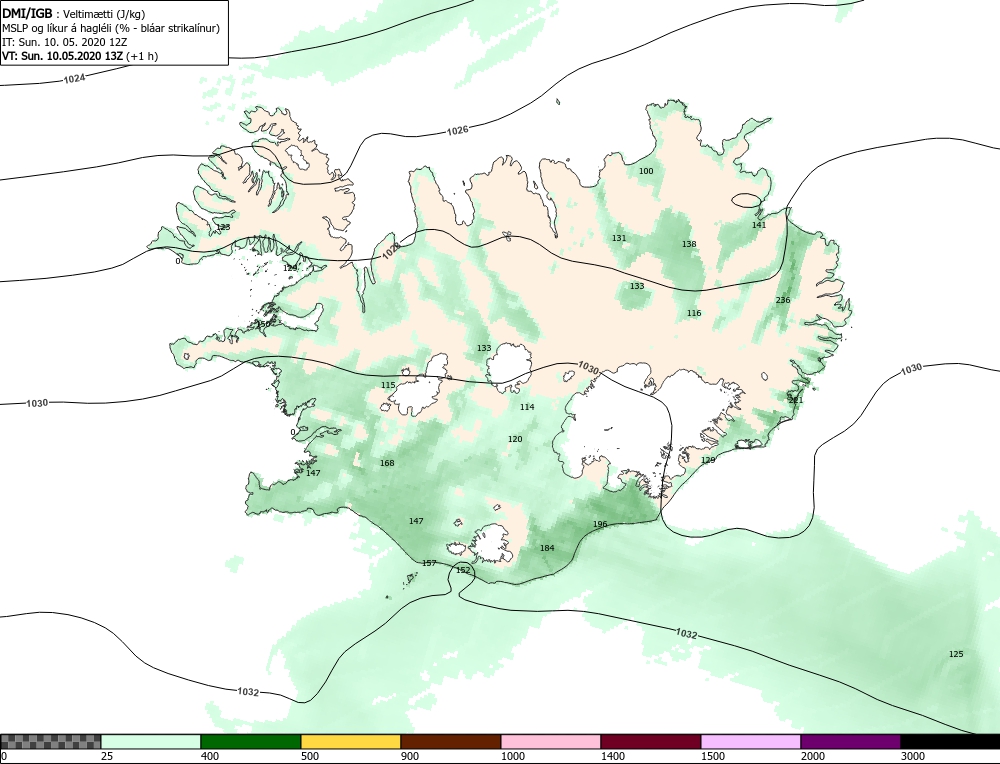Select the CAPE value 138

point(689,244)
